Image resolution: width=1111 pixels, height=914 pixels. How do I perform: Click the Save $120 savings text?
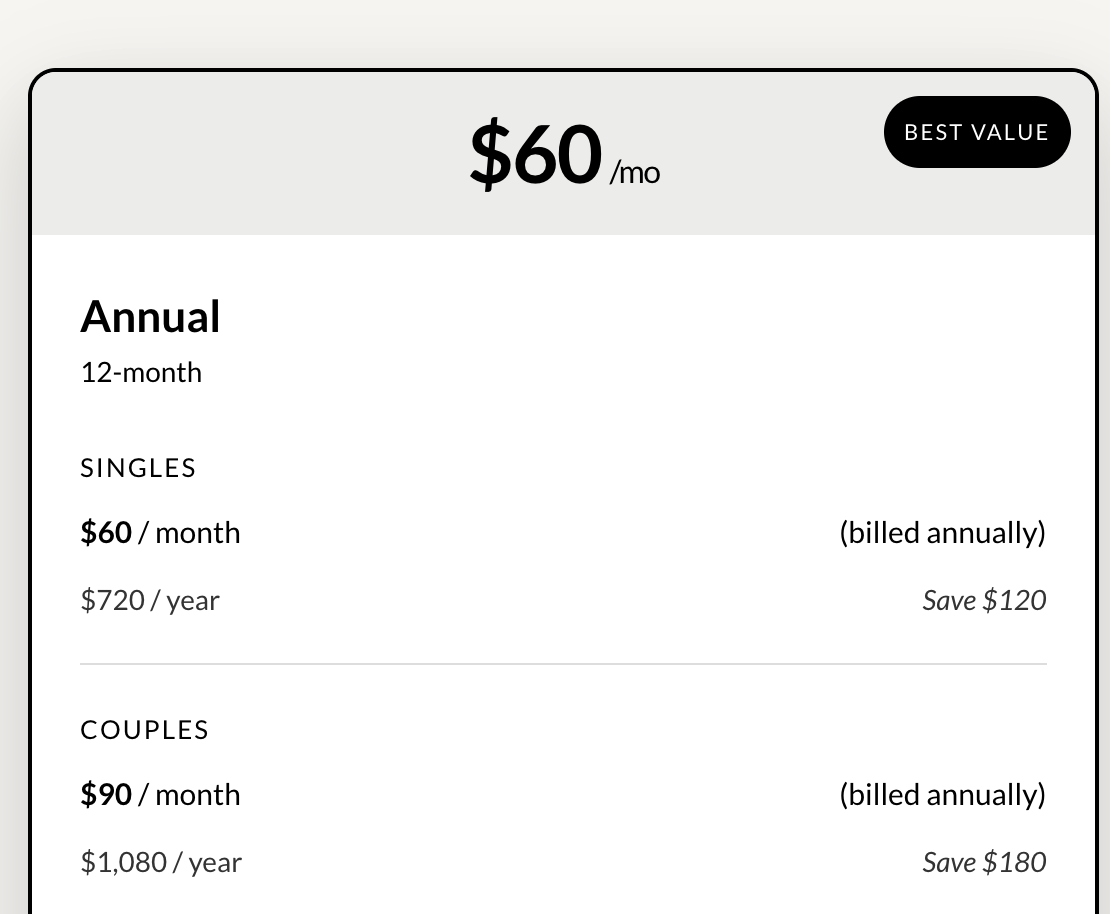(984, 601)
